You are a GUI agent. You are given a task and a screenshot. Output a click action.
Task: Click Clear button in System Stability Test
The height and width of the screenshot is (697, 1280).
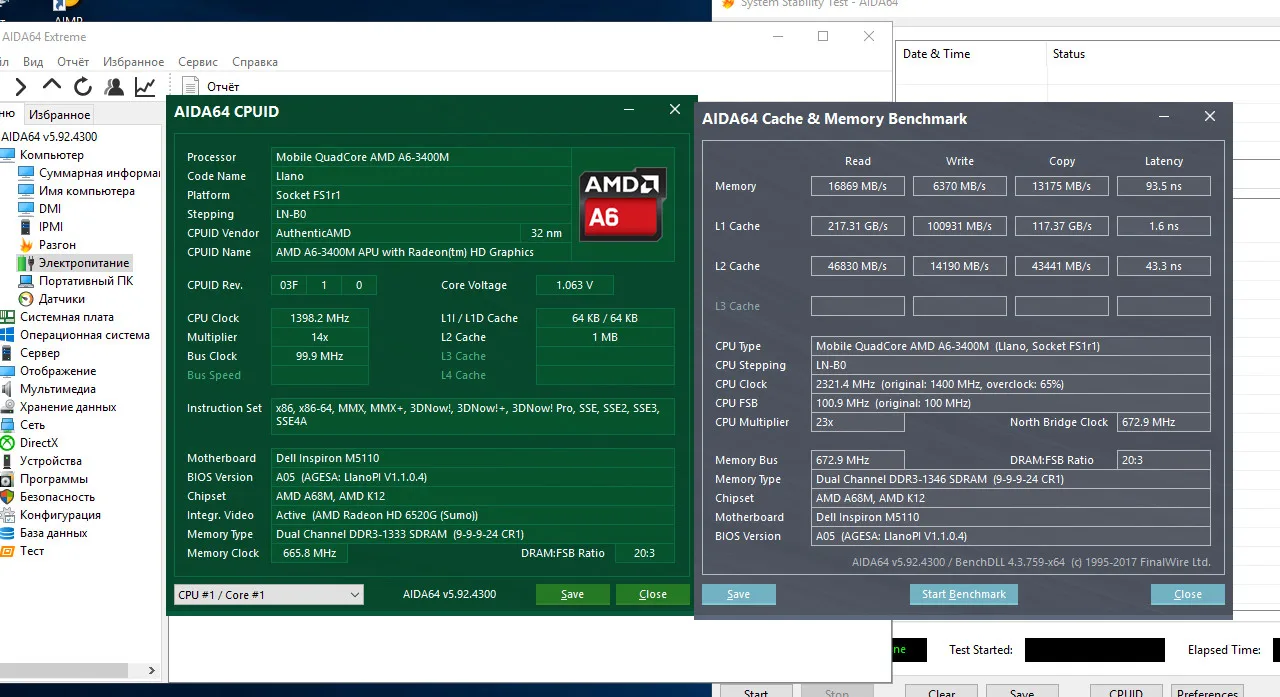coord(941,691)
